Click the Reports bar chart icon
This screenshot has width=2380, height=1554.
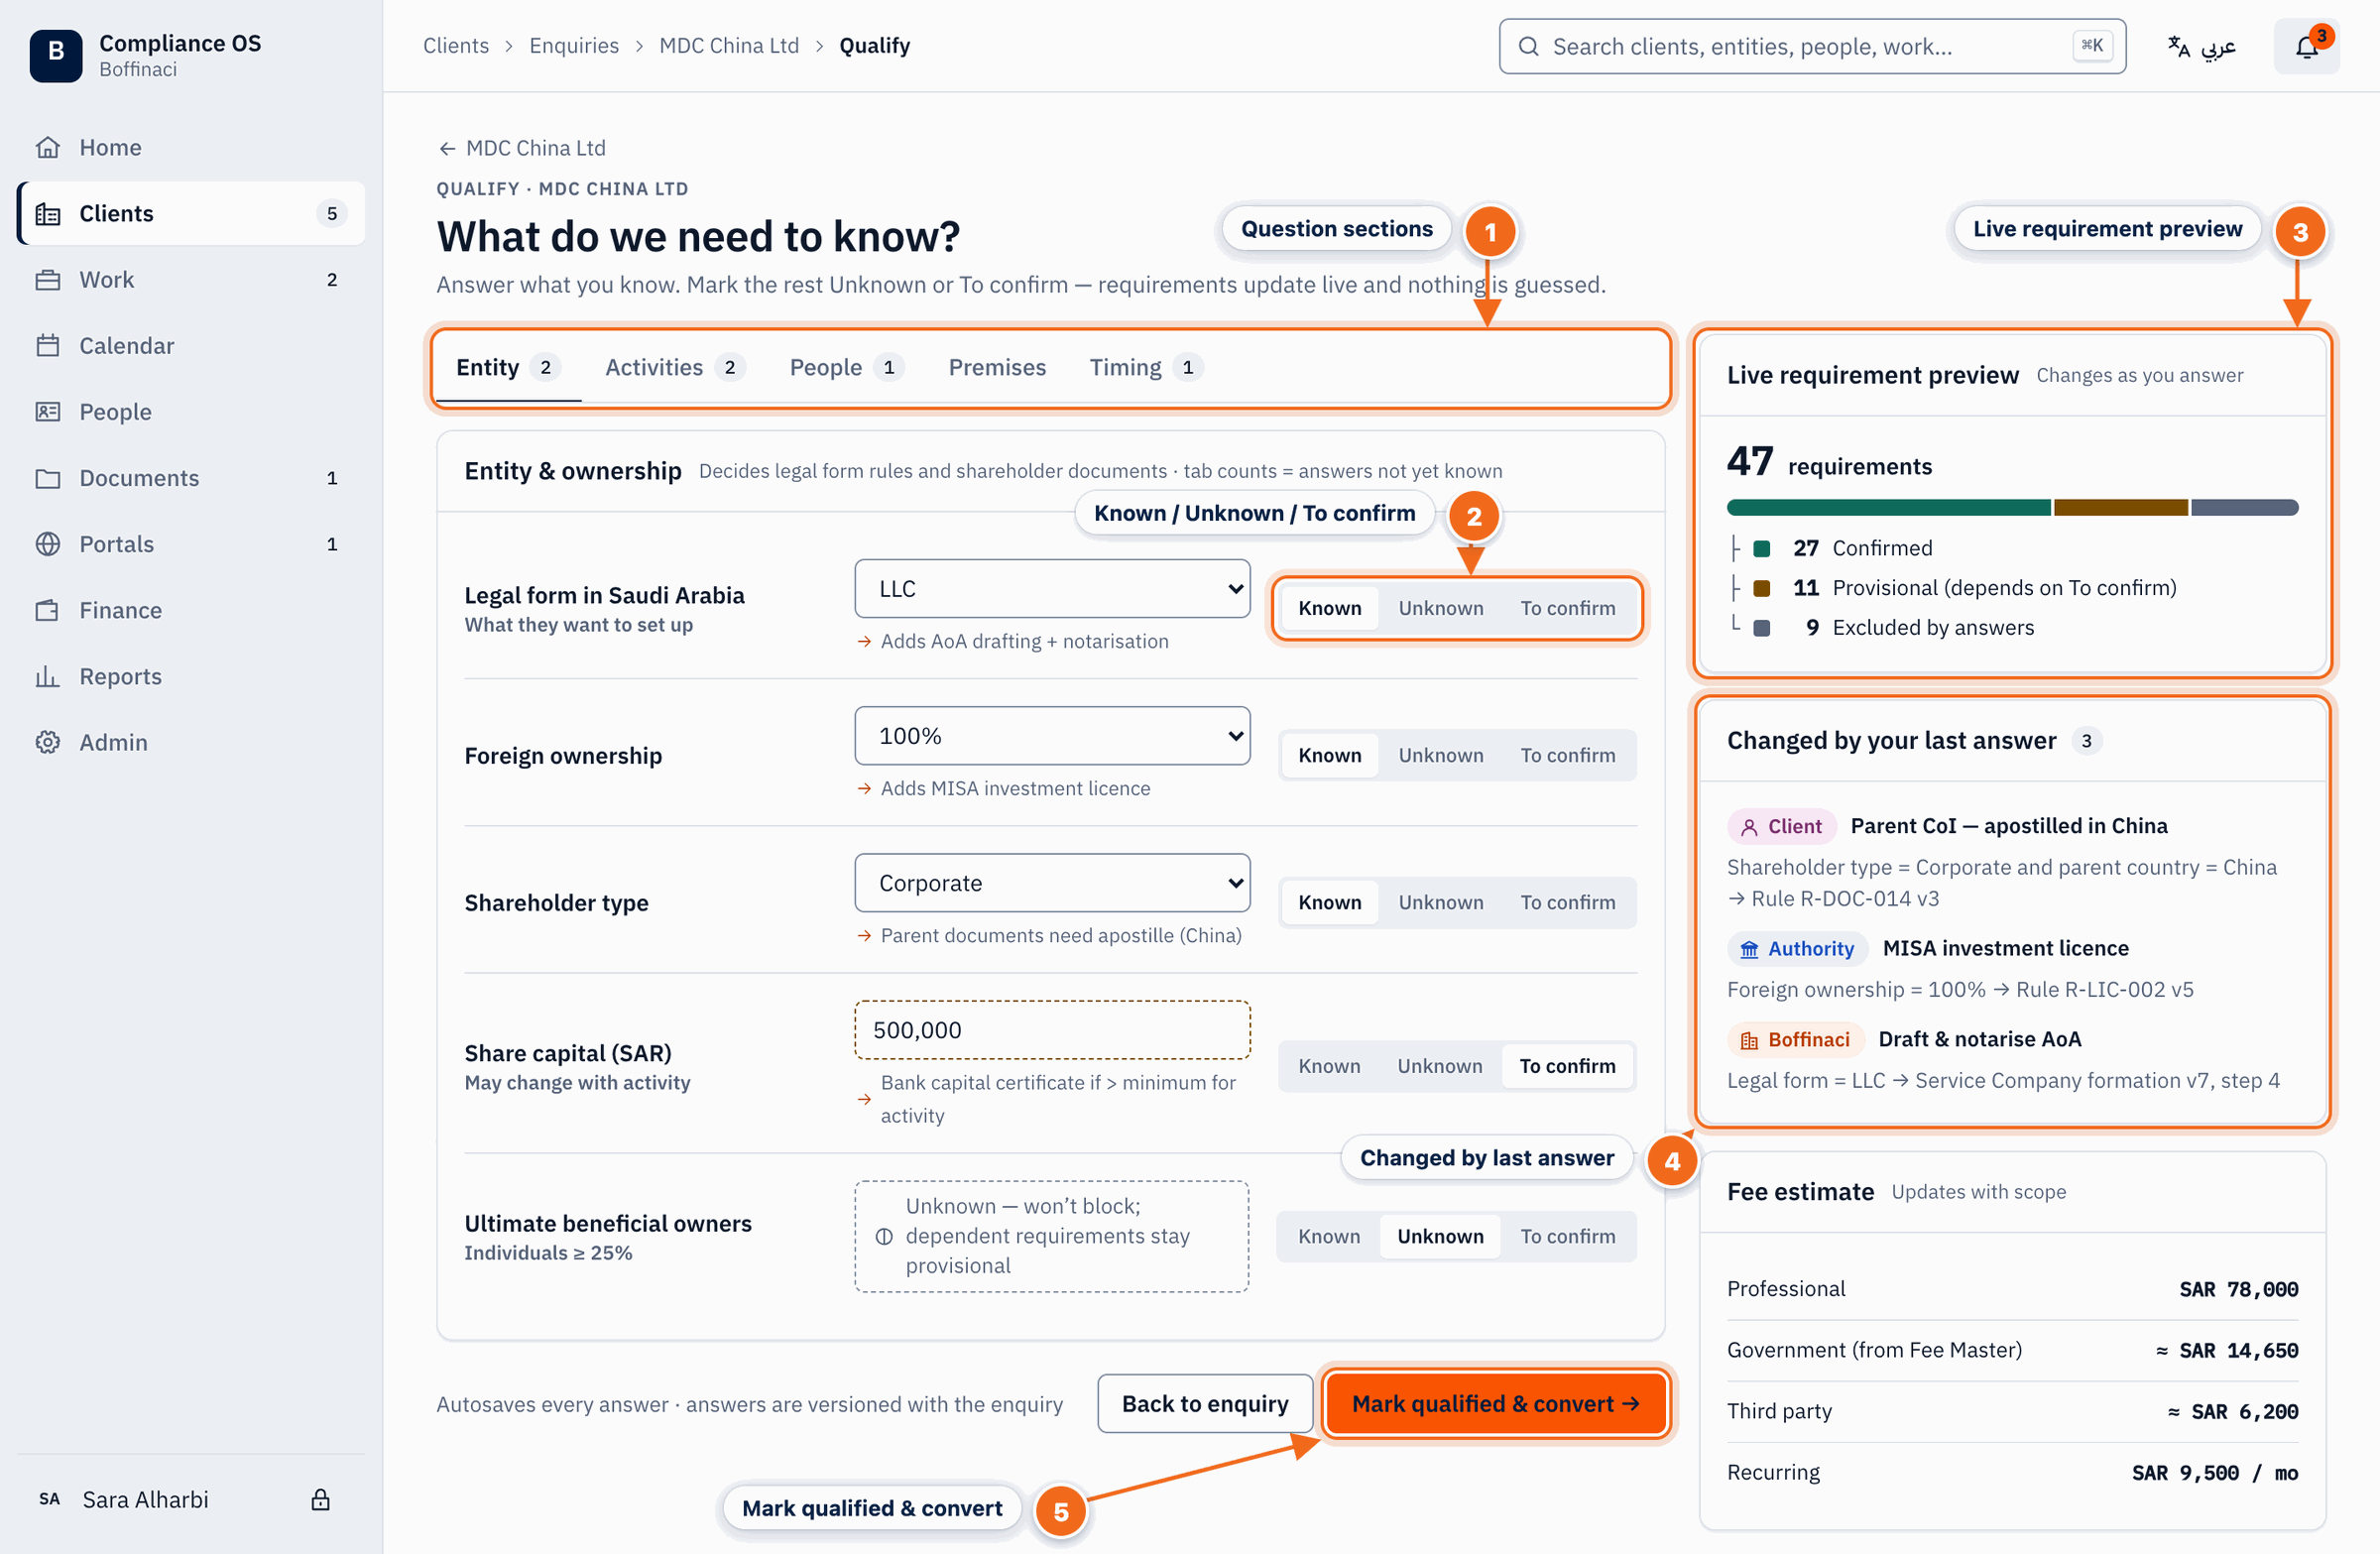tap(48, 675)
